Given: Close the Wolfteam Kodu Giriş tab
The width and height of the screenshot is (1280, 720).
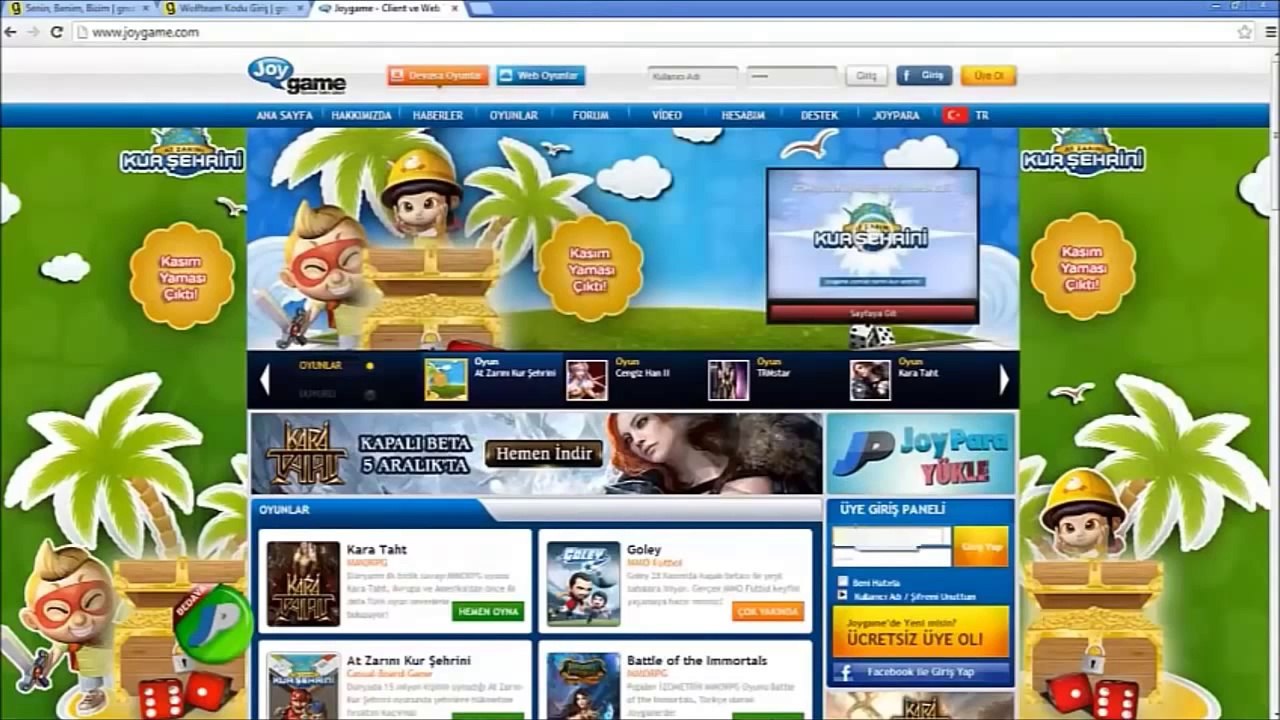Looking at the screenshot, I should tap(300, 8).
